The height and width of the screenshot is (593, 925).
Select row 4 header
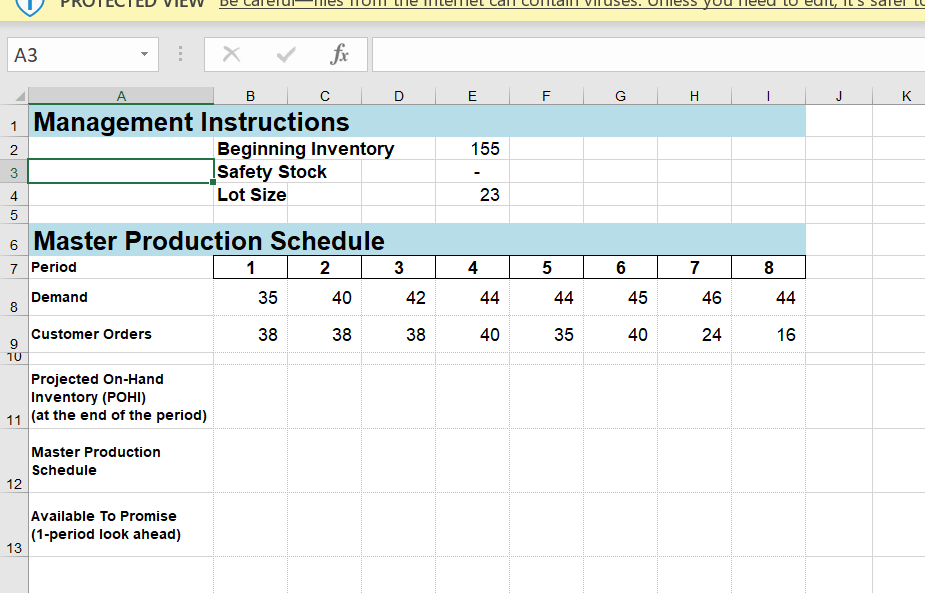click(x=14, y=195)
